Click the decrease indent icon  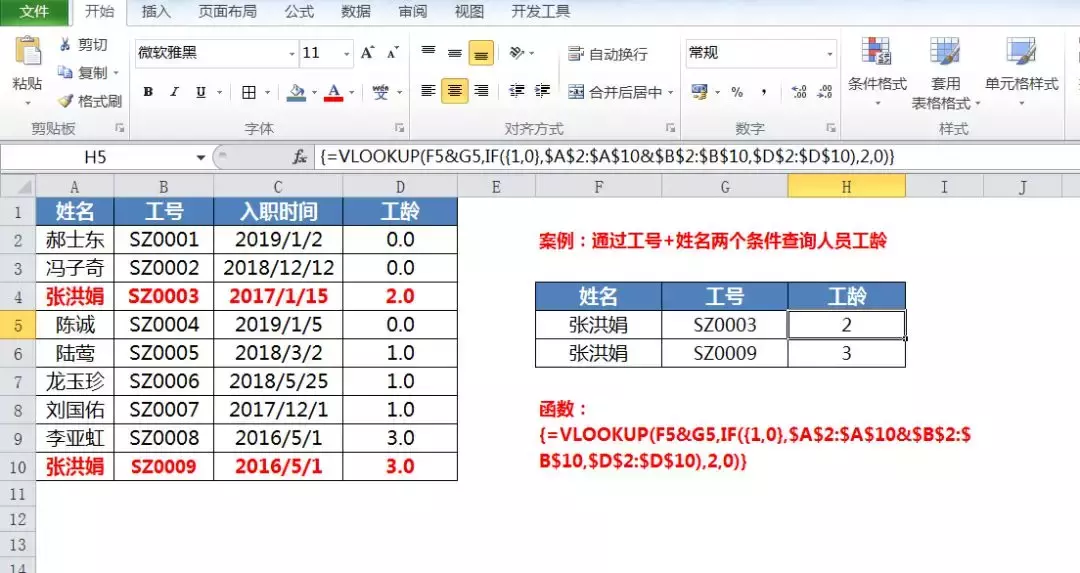[517, 91]
